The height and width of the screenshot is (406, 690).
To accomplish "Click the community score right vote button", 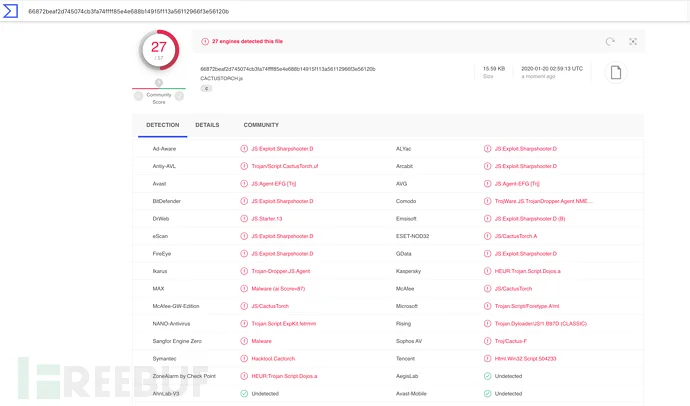I will 179,96.
